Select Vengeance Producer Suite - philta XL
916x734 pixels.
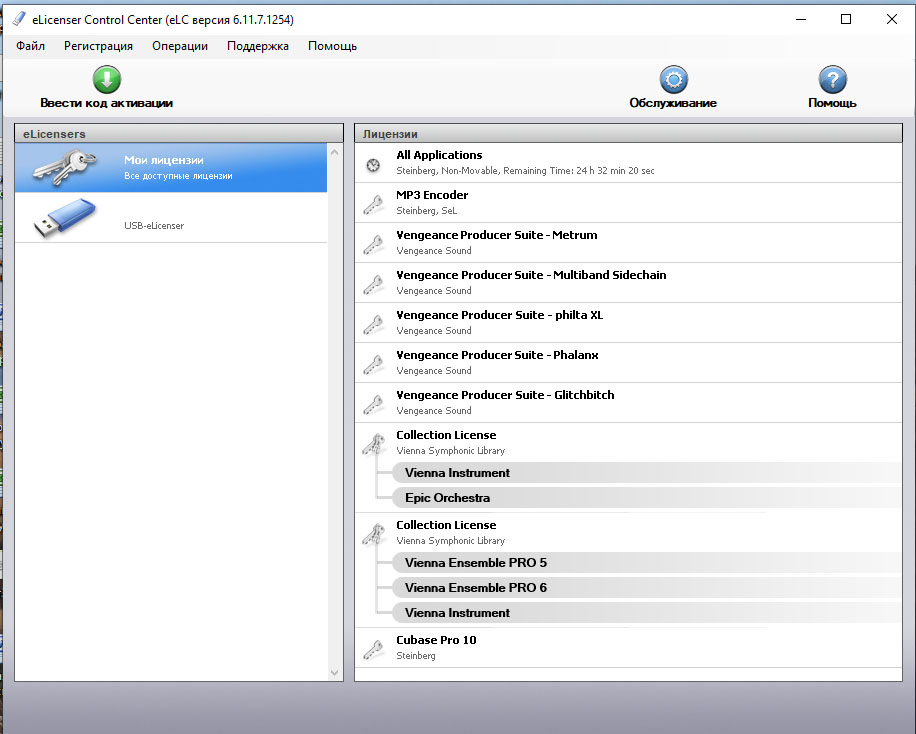(x=628, y=323)
